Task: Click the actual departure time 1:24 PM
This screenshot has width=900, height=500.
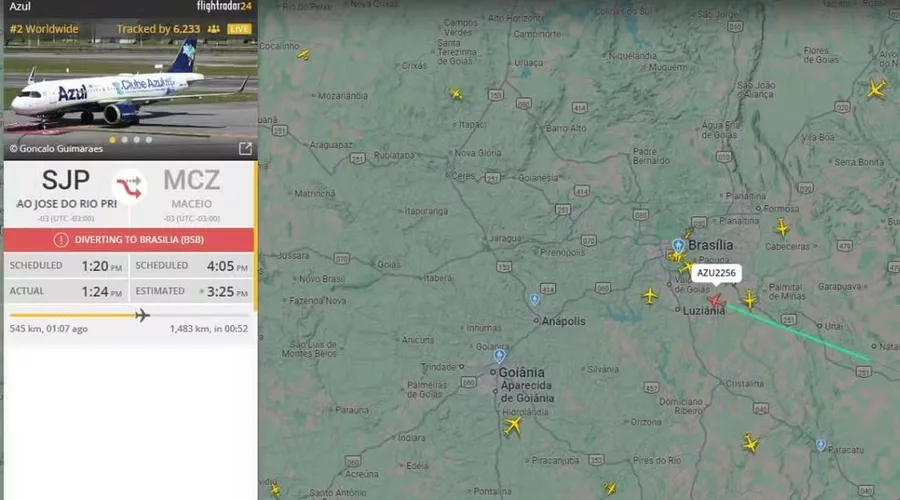Action: click(x=102, y=292)
